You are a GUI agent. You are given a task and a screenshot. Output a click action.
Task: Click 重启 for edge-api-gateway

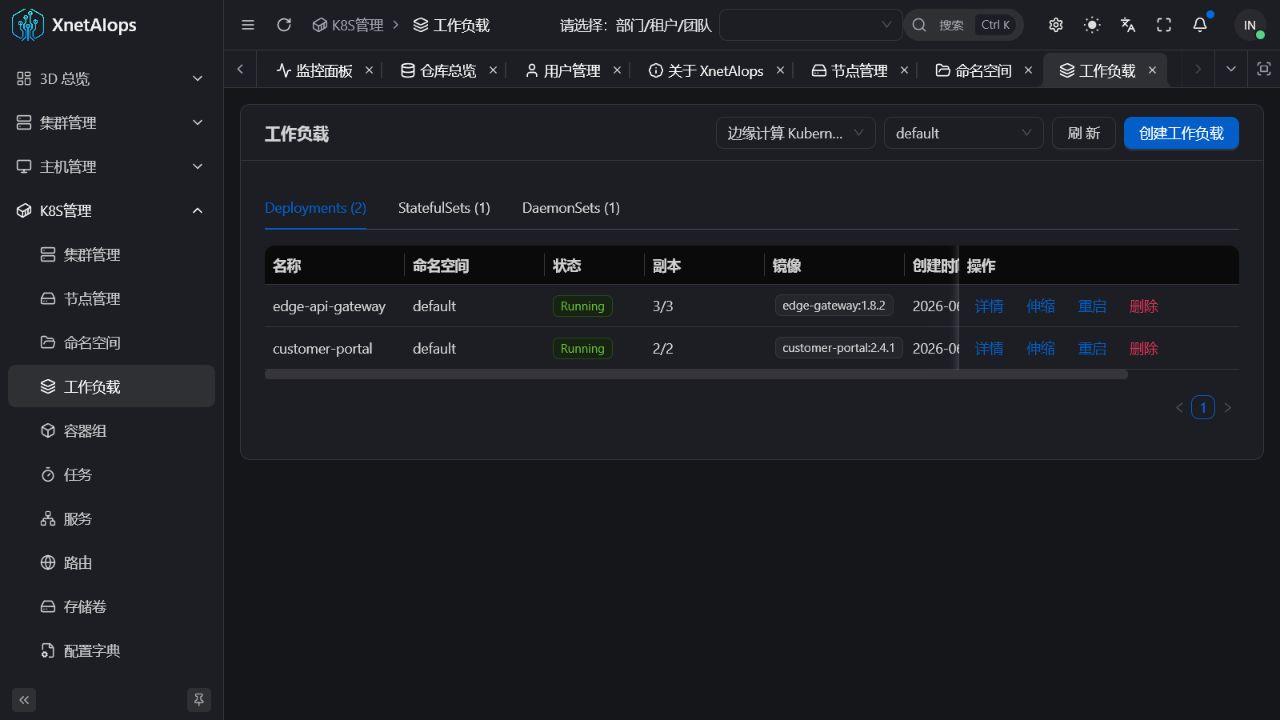coord(1092,306)
